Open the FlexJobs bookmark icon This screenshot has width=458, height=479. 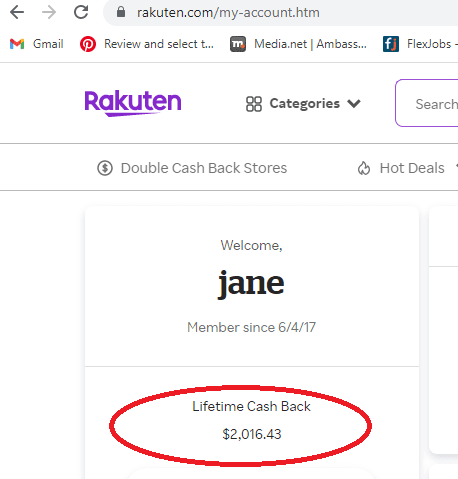coord(391,44)
